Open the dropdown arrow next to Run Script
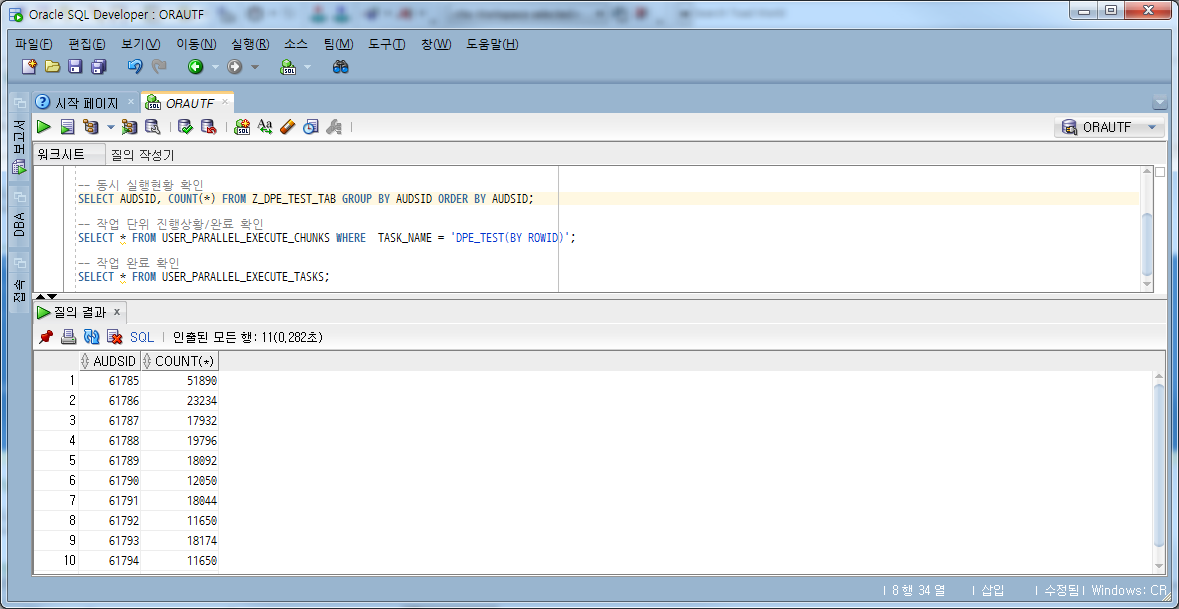 pyautogui.click(x=109, y=126)
